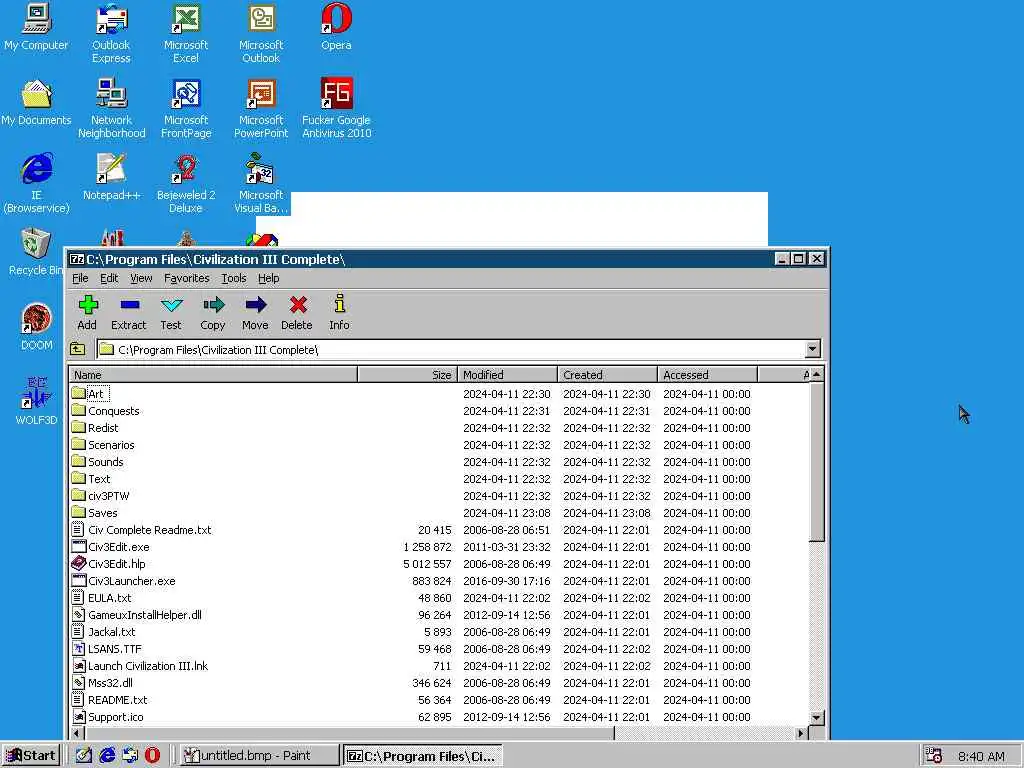Go up one folder level icon
This screenshot has width=1024, height=768.
click(x=78, y=349)
